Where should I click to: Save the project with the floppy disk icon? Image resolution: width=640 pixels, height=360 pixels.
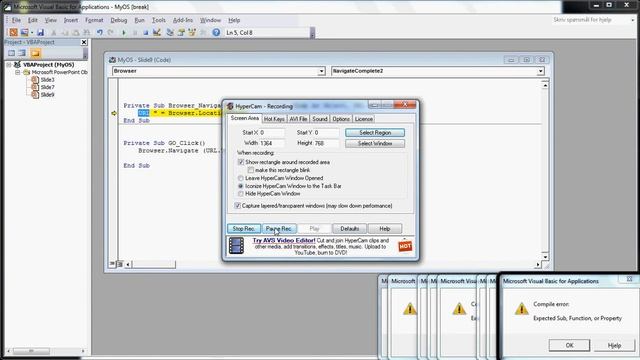click(40, 32)
